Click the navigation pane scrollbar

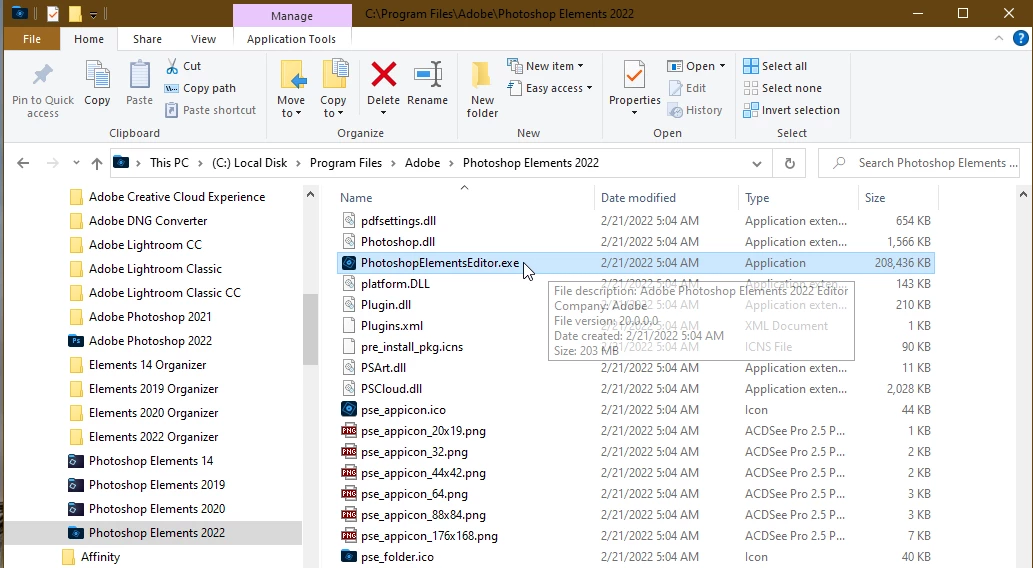(310, 328)
